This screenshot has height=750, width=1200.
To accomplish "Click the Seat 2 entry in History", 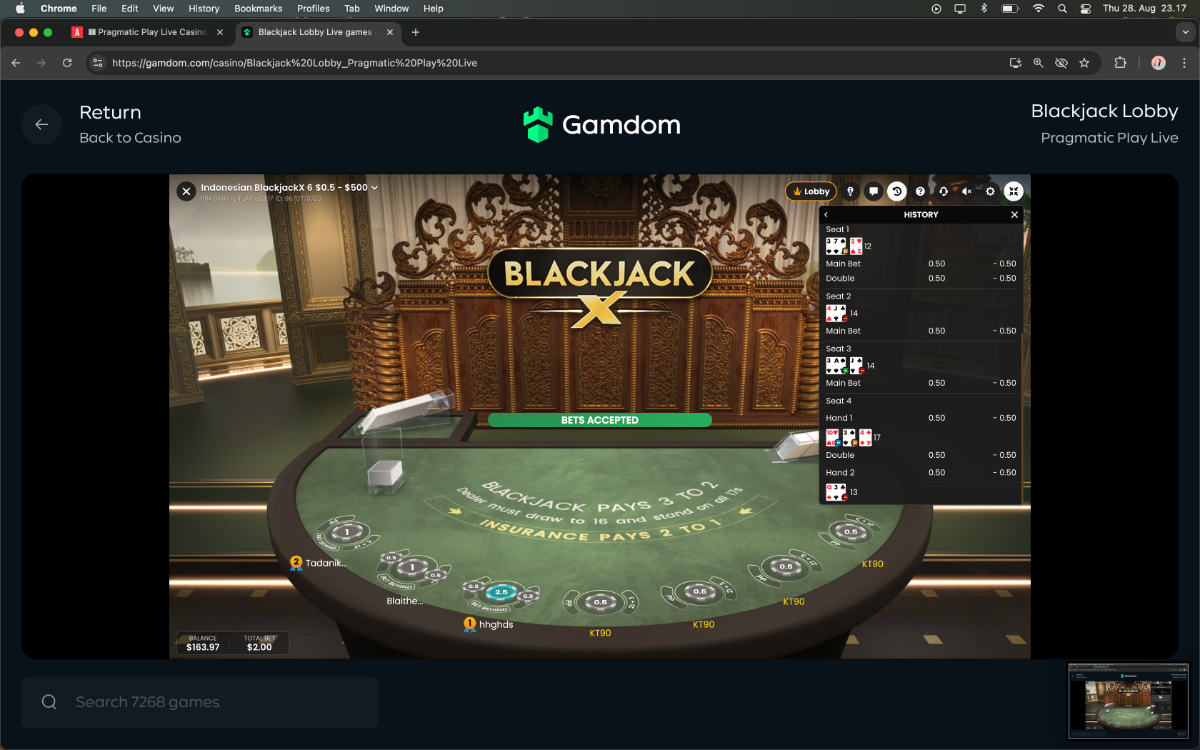I will (838, 296).
